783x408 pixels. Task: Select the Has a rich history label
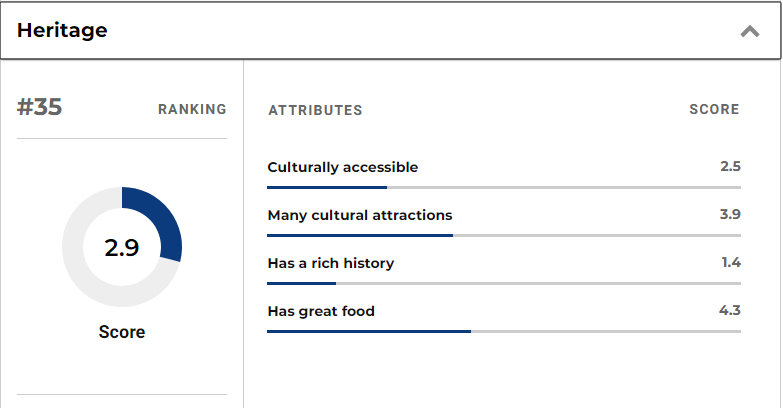(331, 263)
